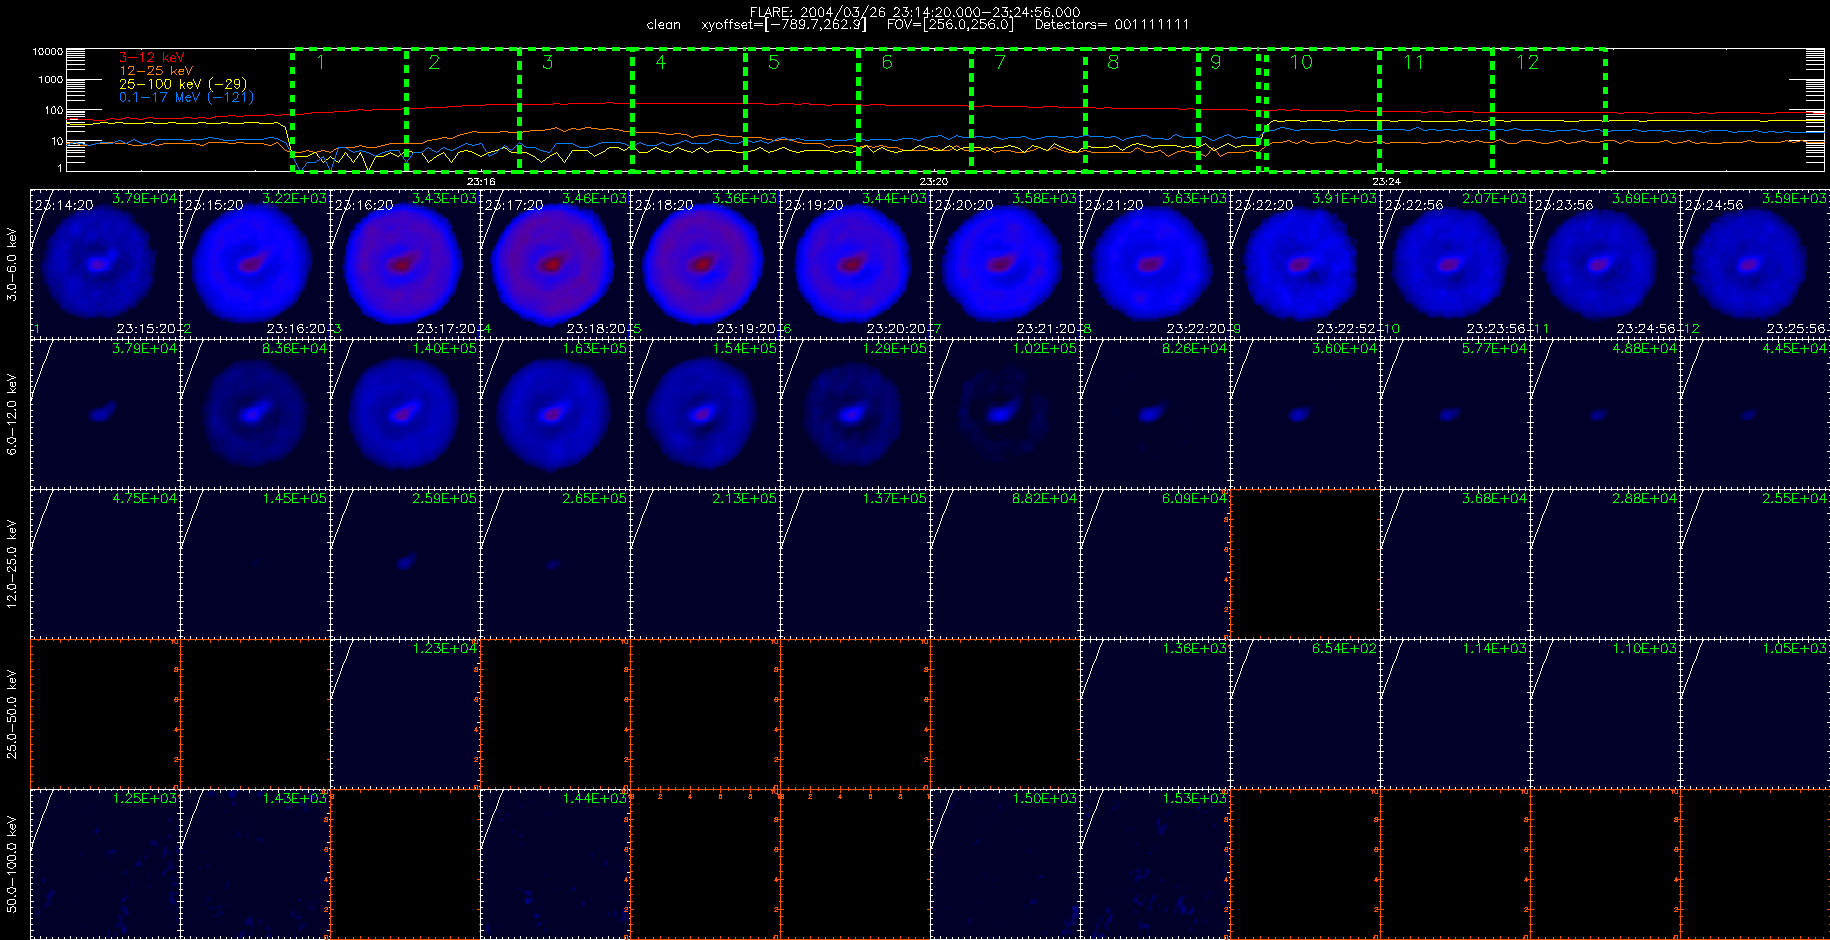Open the 12.0-25.0 keV panel labeled 3.68E+04

coord(1455,564)
